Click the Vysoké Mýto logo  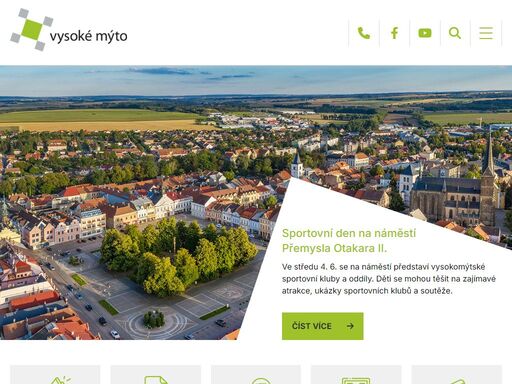click(x=69, y=30)
